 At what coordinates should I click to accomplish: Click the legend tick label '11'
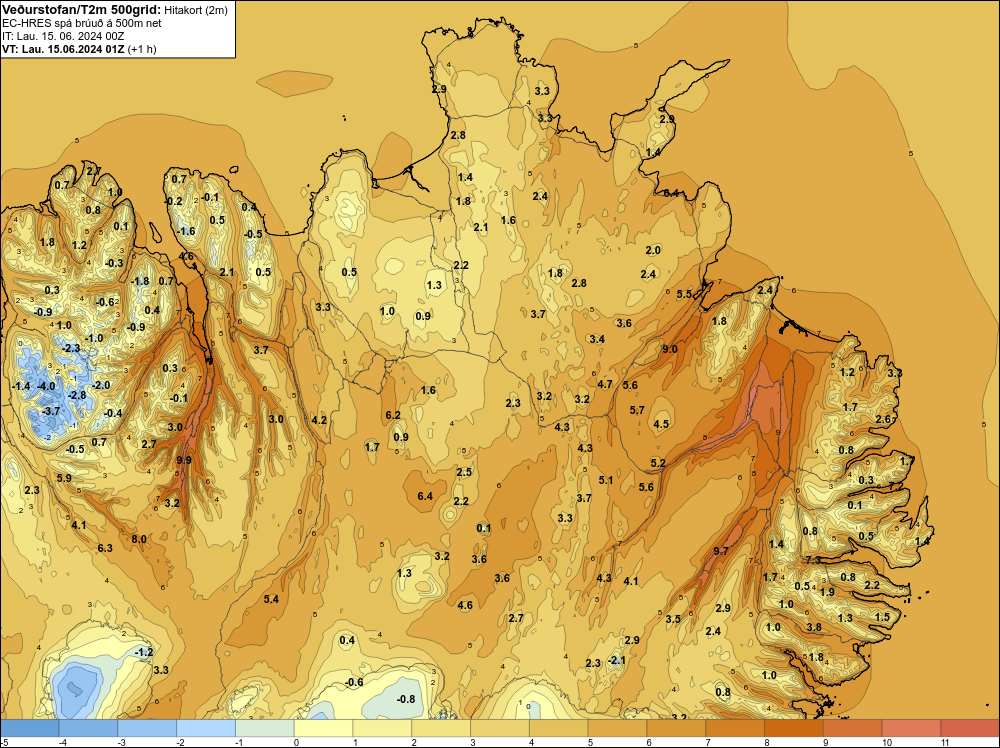pos(945,742)
